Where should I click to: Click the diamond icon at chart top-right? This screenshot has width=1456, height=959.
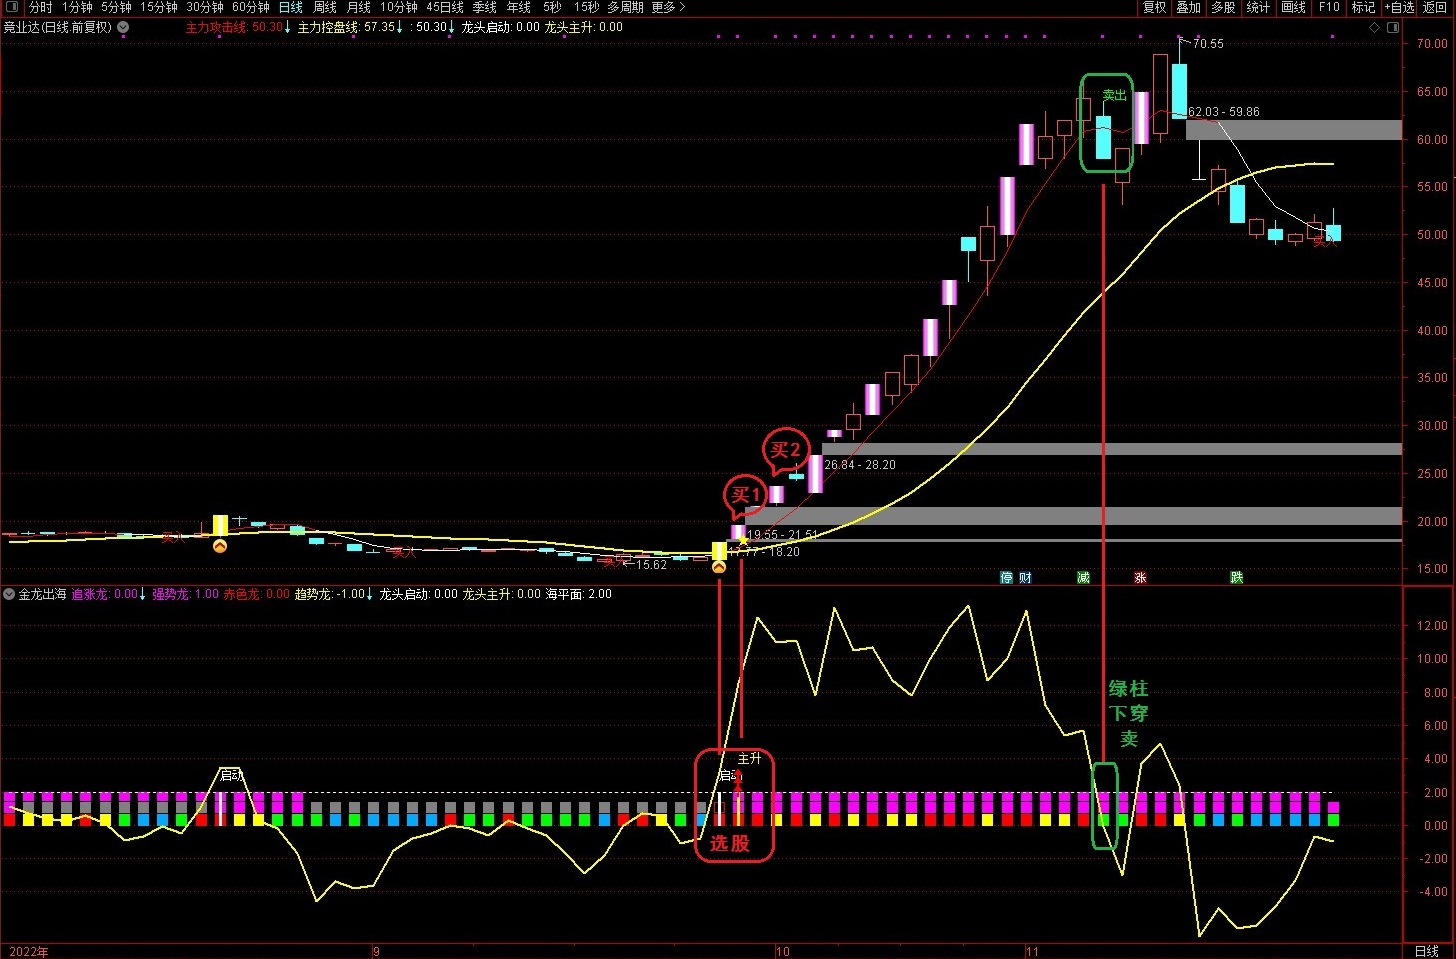pyautogui.click(x=1375, y=28)
